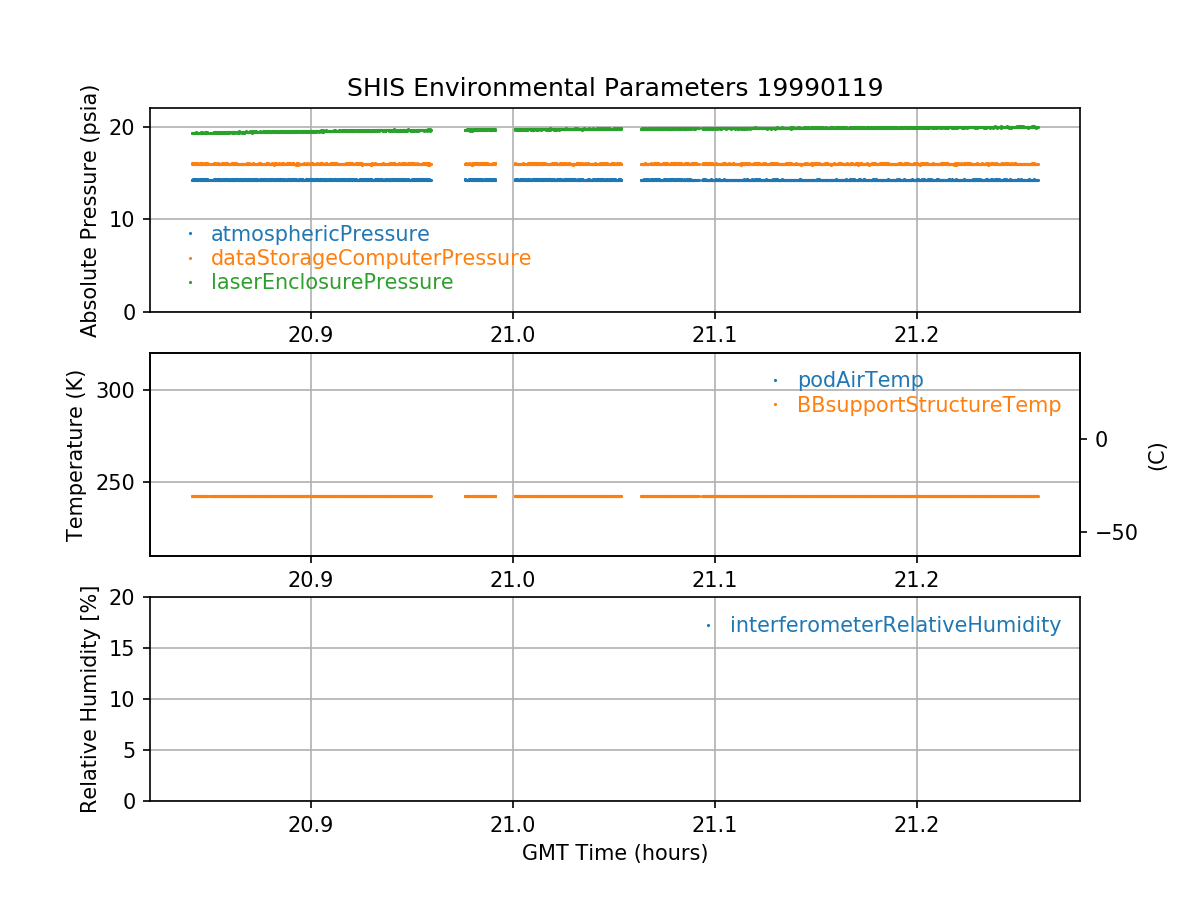Click the −50 tick on the Celsius axis
This screenshot has width=1200, height=900.
[1116, 532]
